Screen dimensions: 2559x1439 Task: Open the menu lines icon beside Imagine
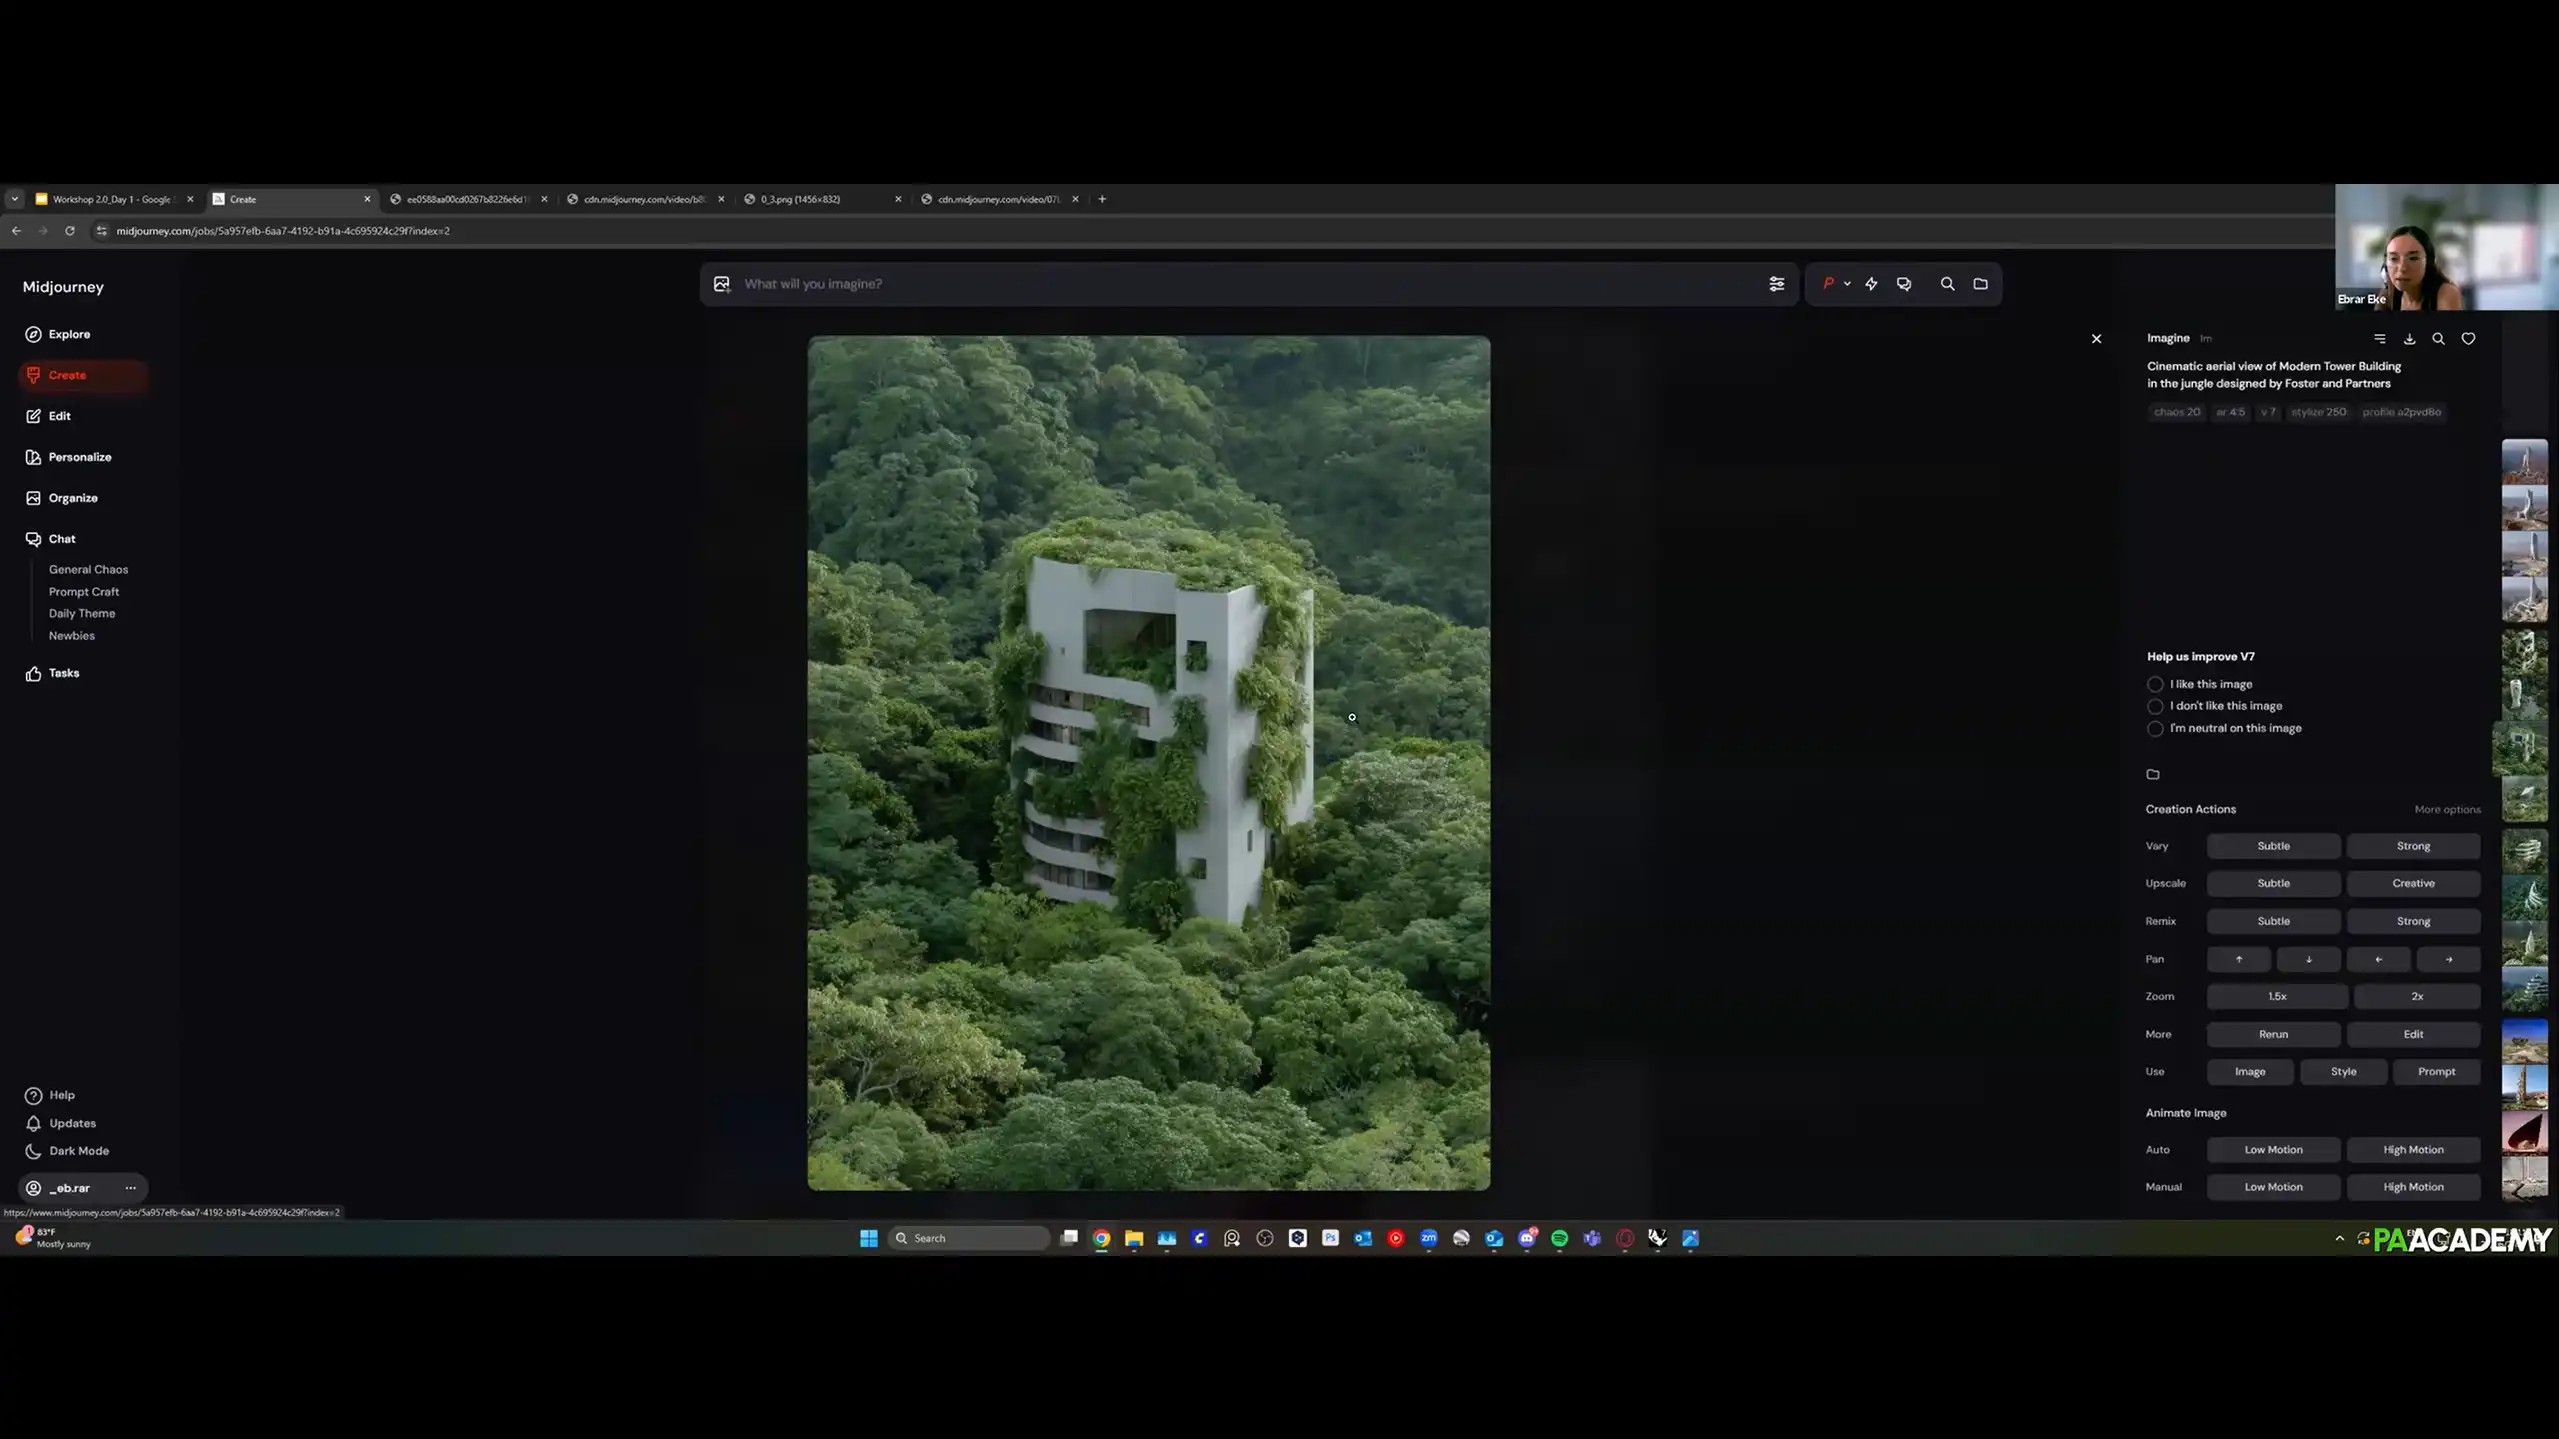point(2379,339)
